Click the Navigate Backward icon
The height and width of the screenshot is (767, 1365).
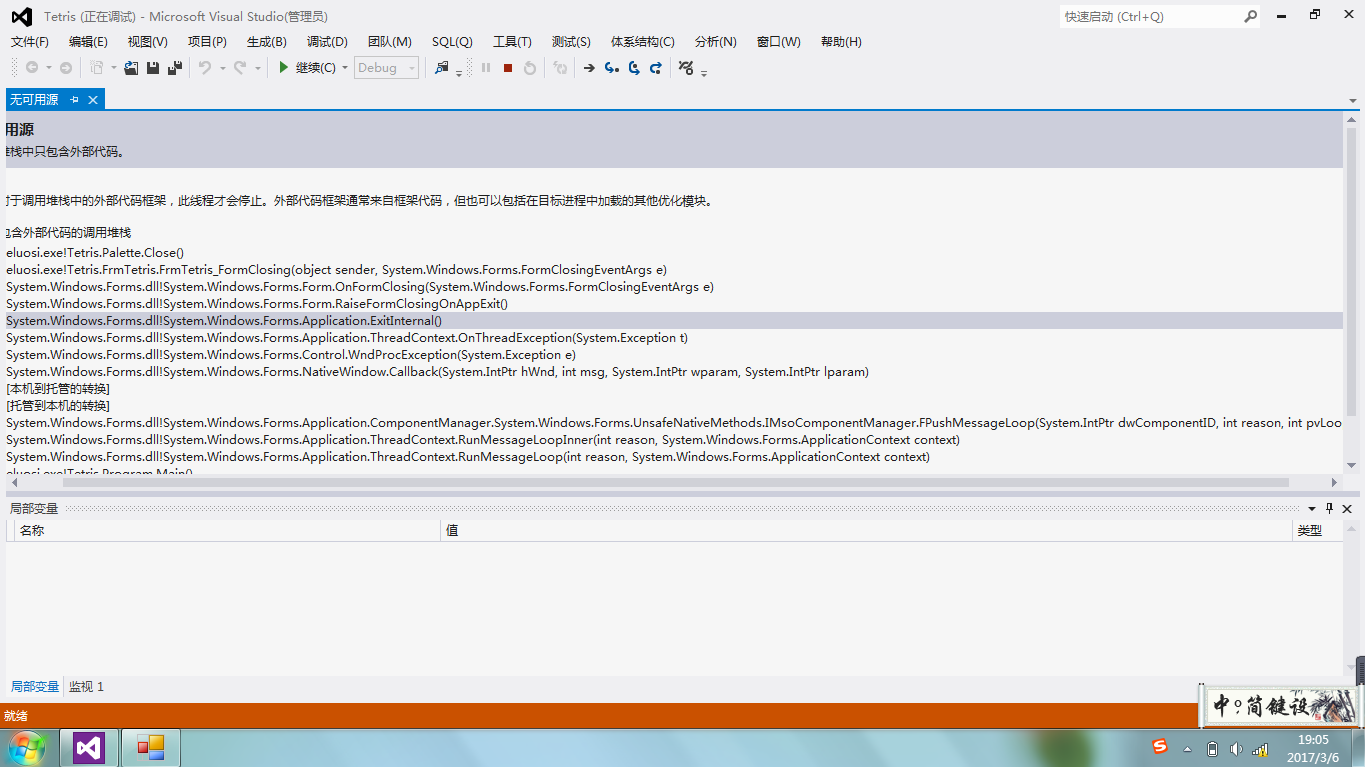pos(32,68)
